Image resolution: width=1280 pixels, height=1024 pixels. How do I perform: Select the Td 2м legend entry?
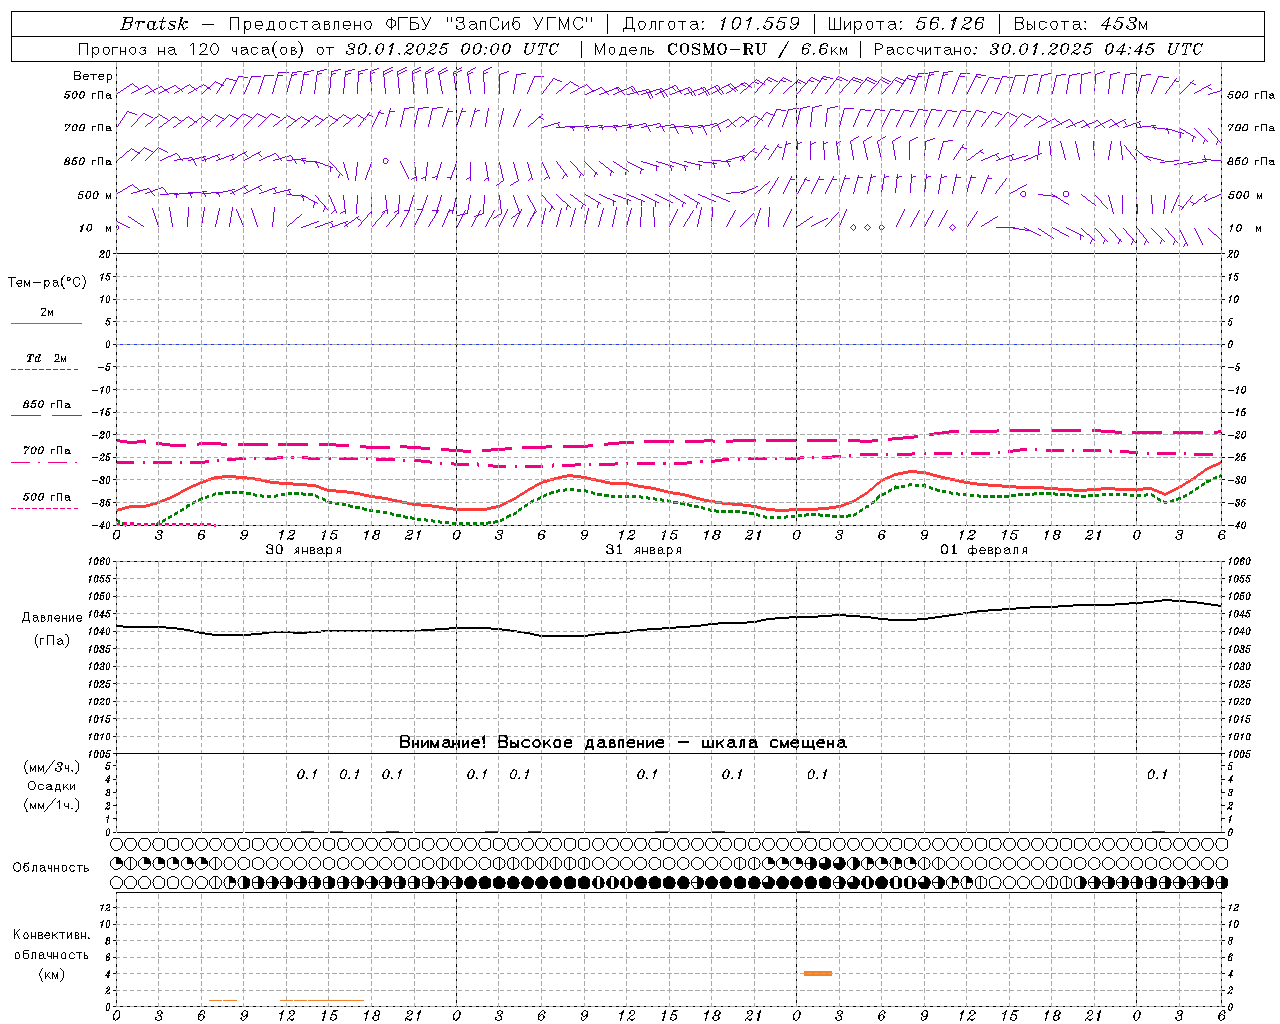pos(46,358)
